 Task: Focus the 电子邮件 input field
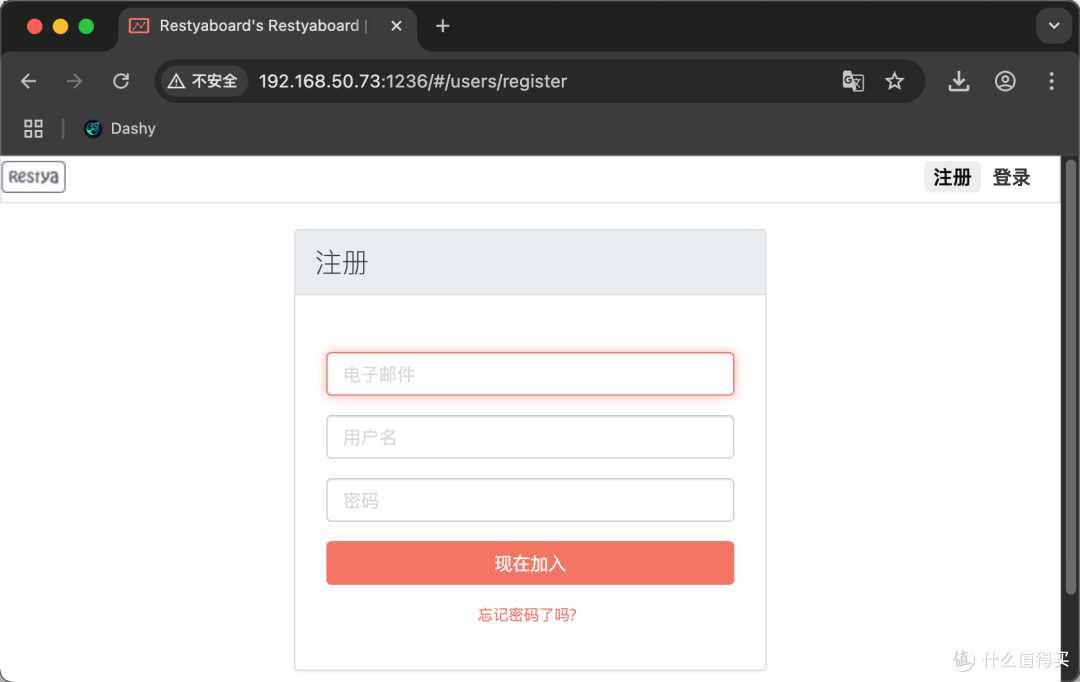[x=530, y=374]
